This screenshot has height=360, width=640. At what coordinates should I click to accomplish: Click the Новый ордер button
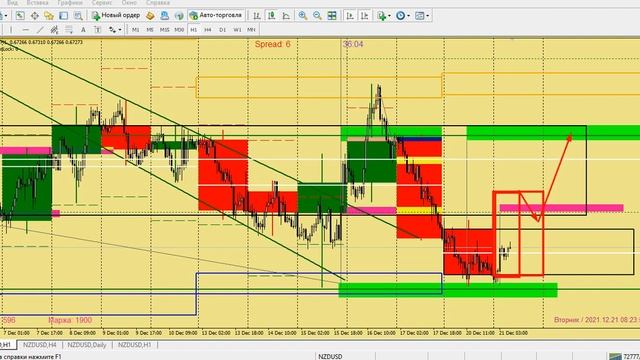coord(116,16)
